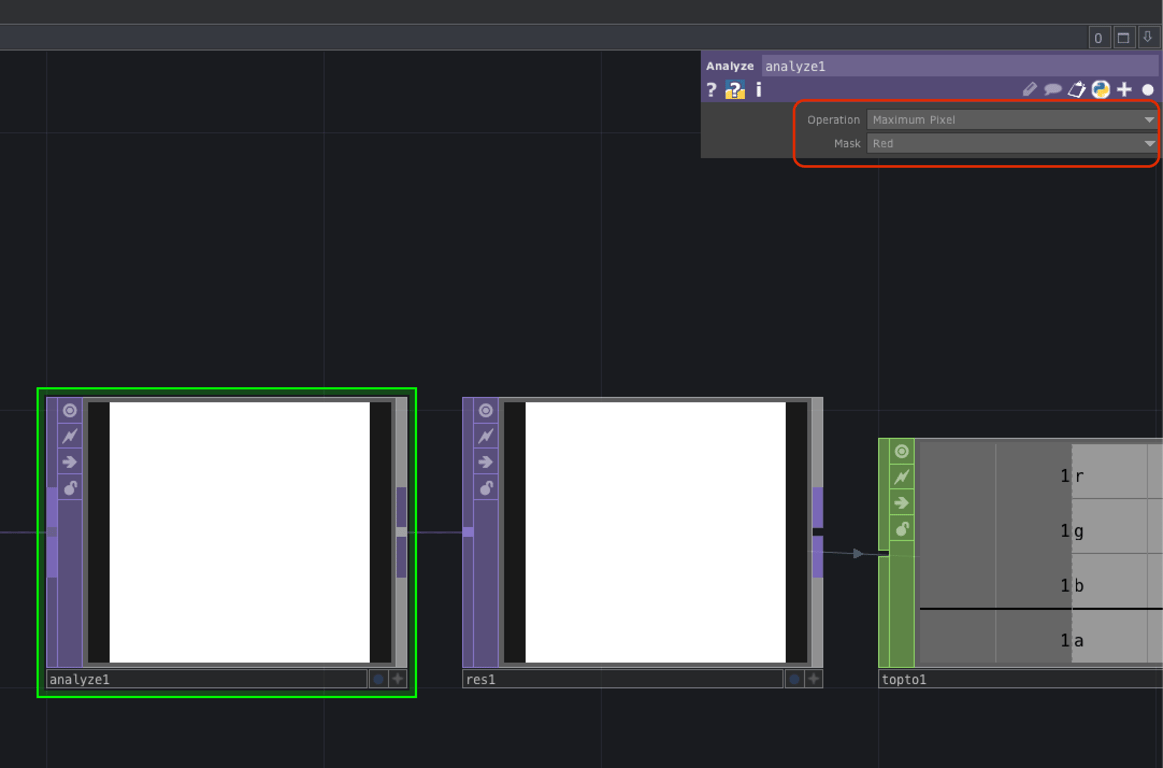
Task: Toggle bypass arrow flag on topto1 node
Action: (902, 503)
